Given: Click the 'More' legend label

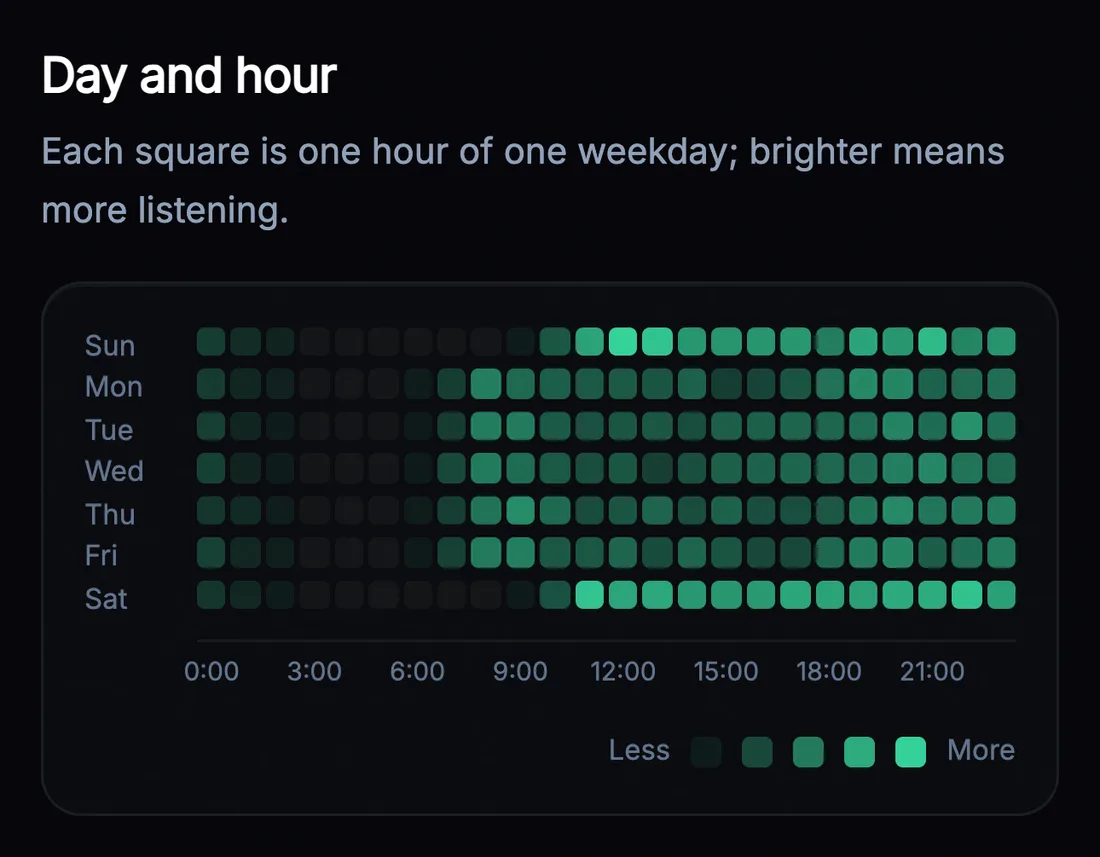Looking at the screenshot, I should [981, 750].
